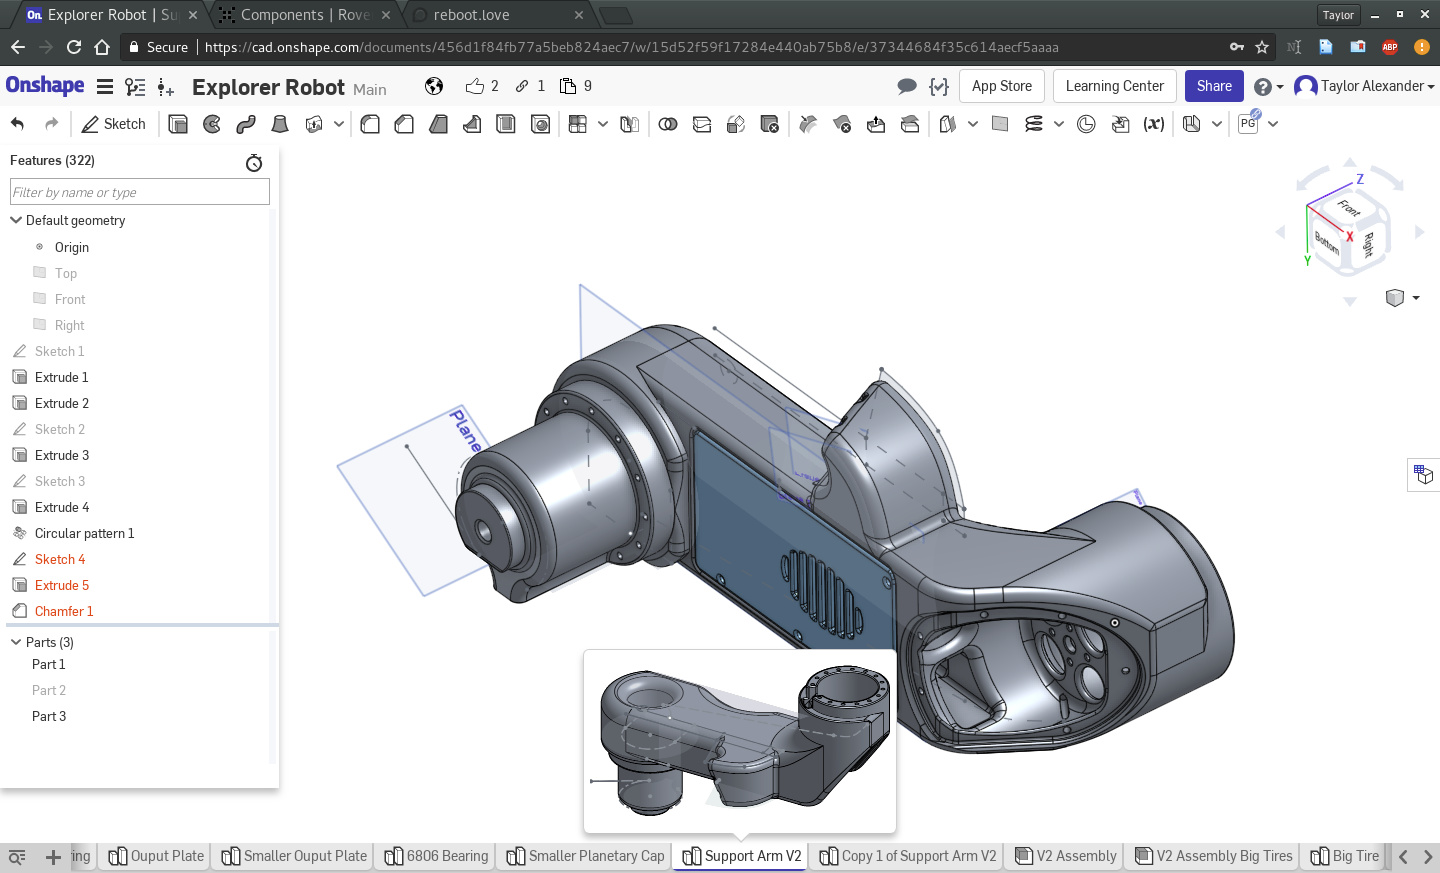Choose the Sweep tool

coord(246,124)
